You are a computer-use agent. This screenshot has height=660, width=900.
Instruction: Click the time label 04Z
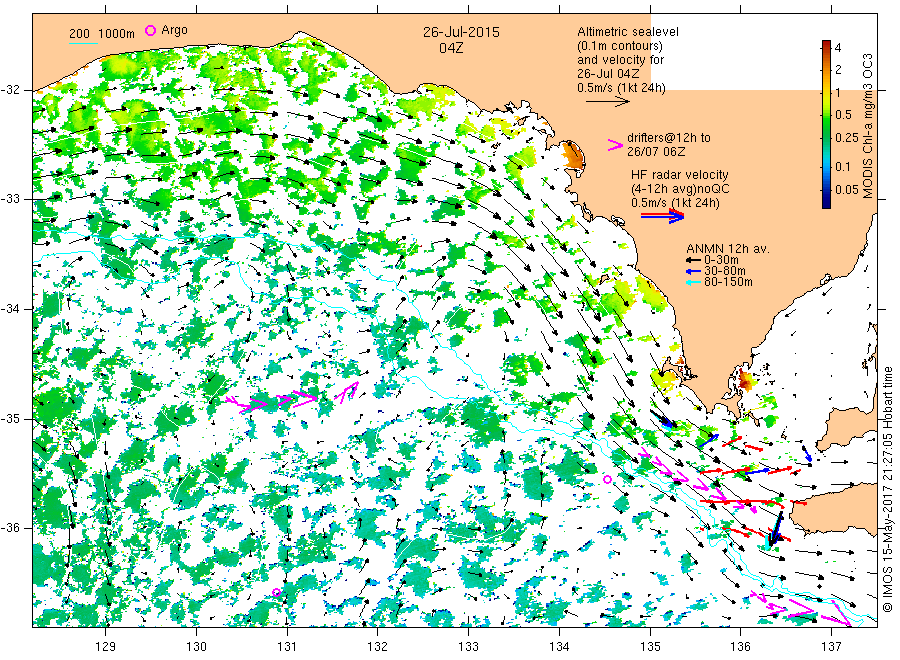coord(451,48)
